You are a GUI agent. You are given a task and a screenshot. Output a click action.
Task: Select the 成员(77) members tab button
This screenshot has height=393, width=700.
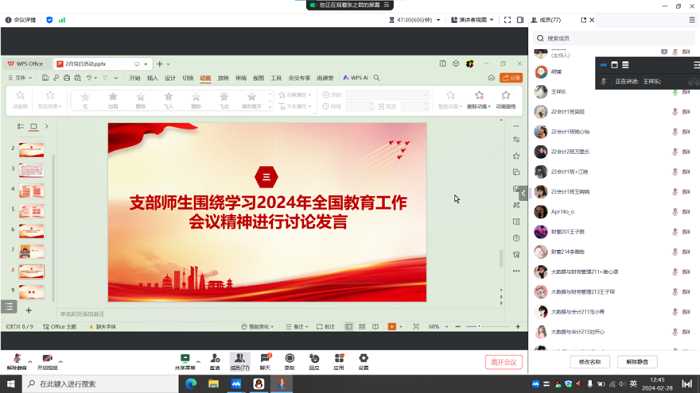239,361
